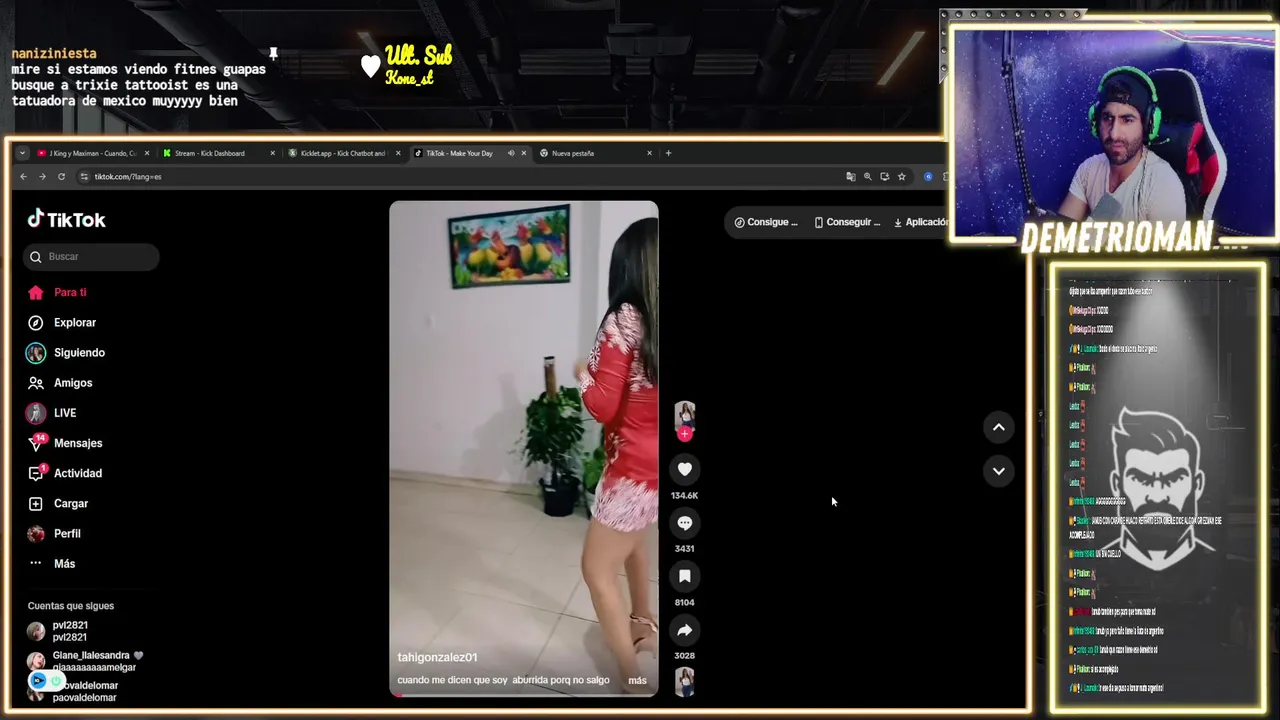This screenshot has height=720, width=1280.
Task: Click the Cuentas que sigues heading
Action: pyautogui.click(x=71, y=605)
